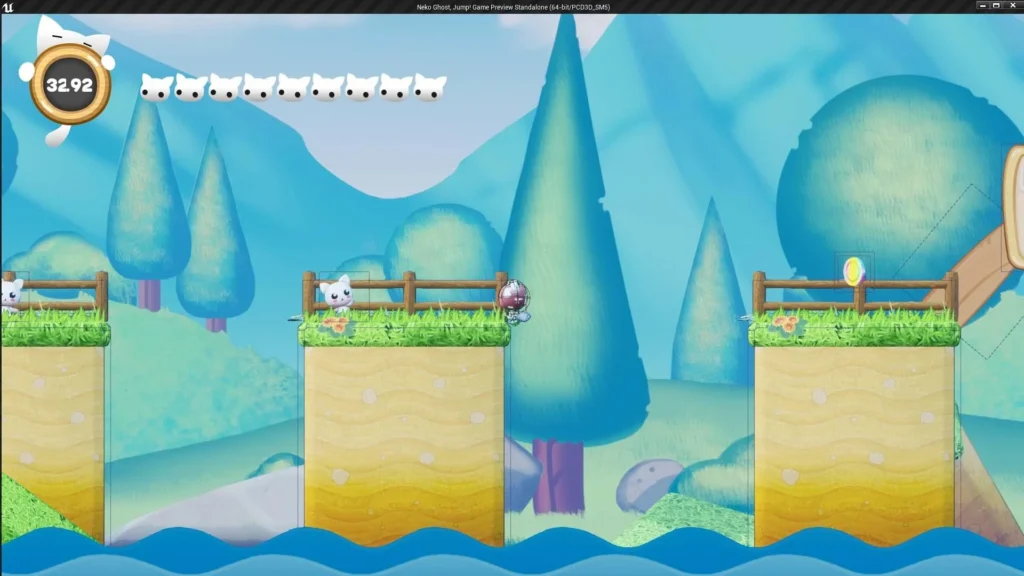Collect the rainbow coin above the right fence
Image resolution: width=1024 pixels, height=576 pixels.
click(853, 269)
